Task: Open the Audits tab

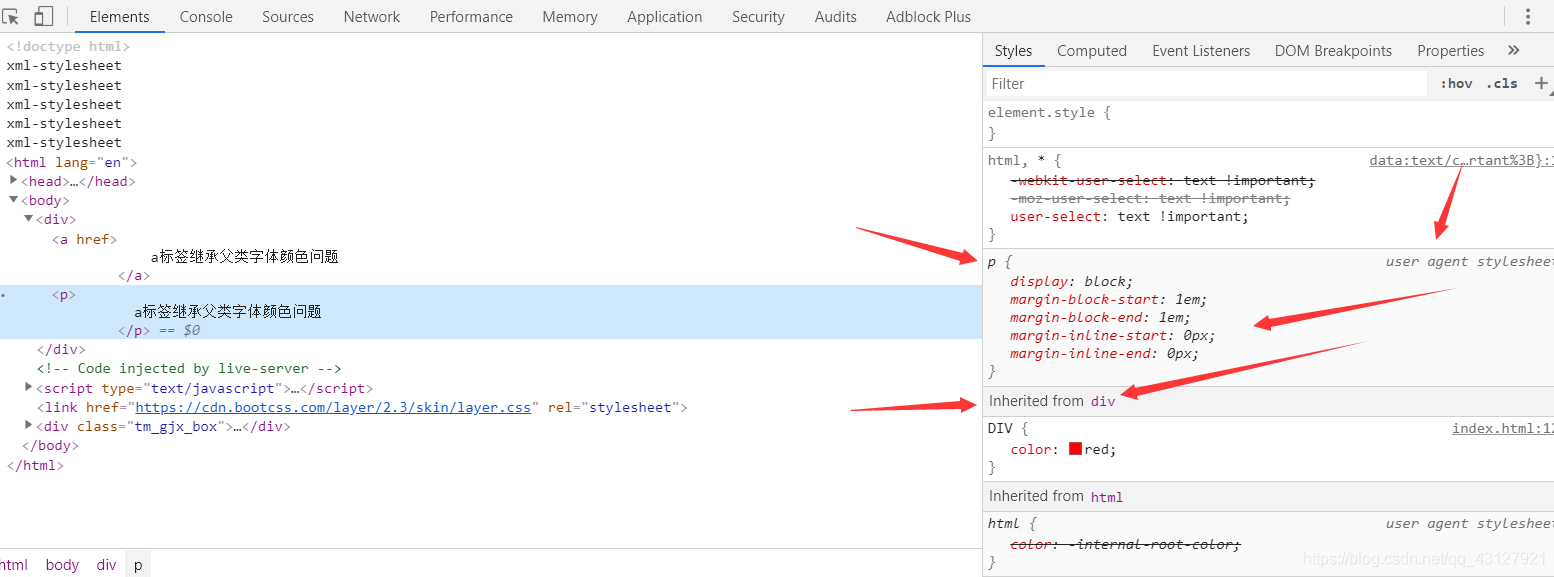Action: (836, 16)
